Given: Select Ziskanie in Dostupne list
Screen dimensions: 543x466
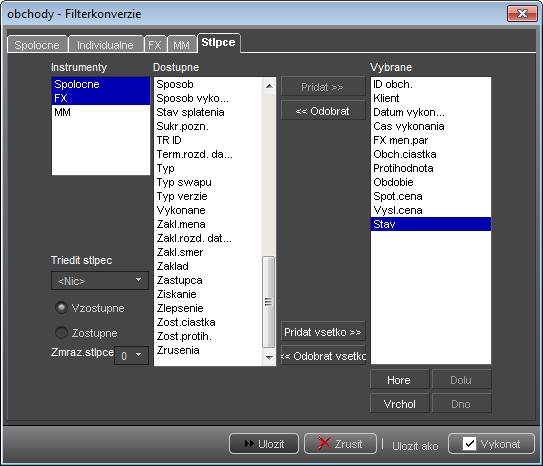Looking at the screenshot, I should [x=208, y=294].
